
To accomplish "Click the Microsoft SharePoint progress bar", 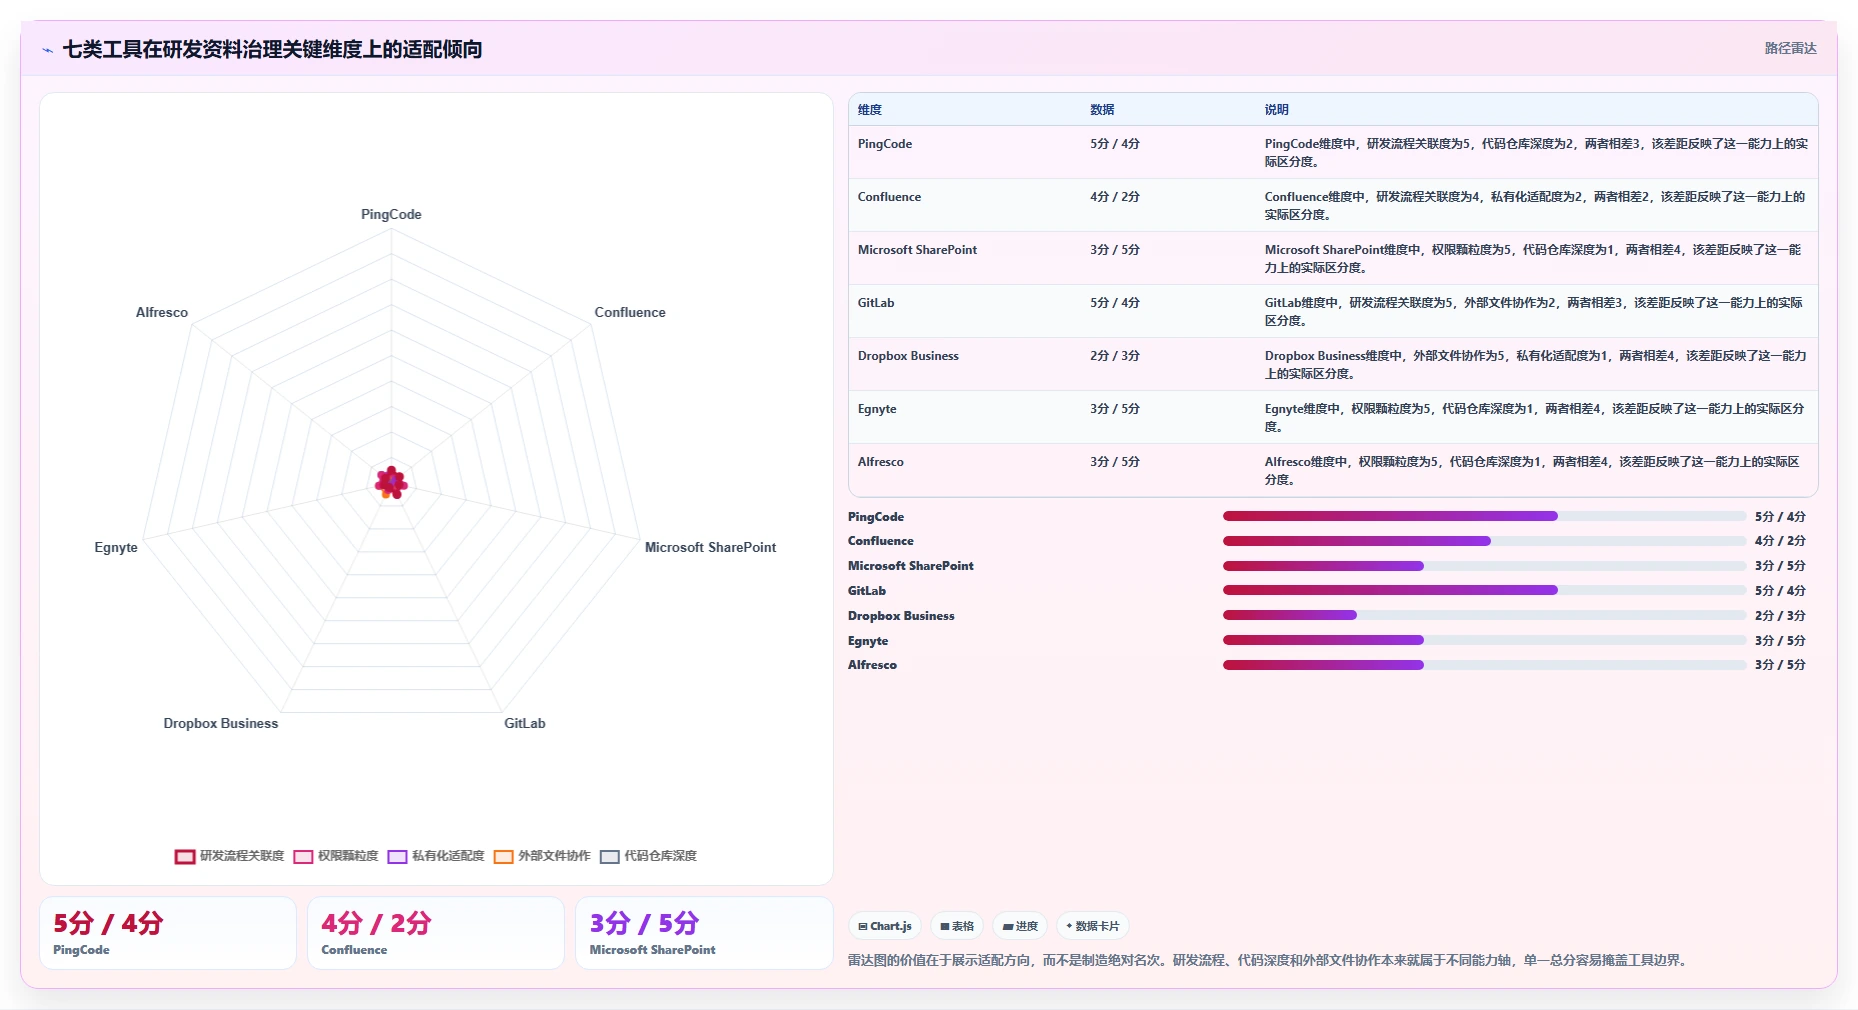I will 1484,566.
